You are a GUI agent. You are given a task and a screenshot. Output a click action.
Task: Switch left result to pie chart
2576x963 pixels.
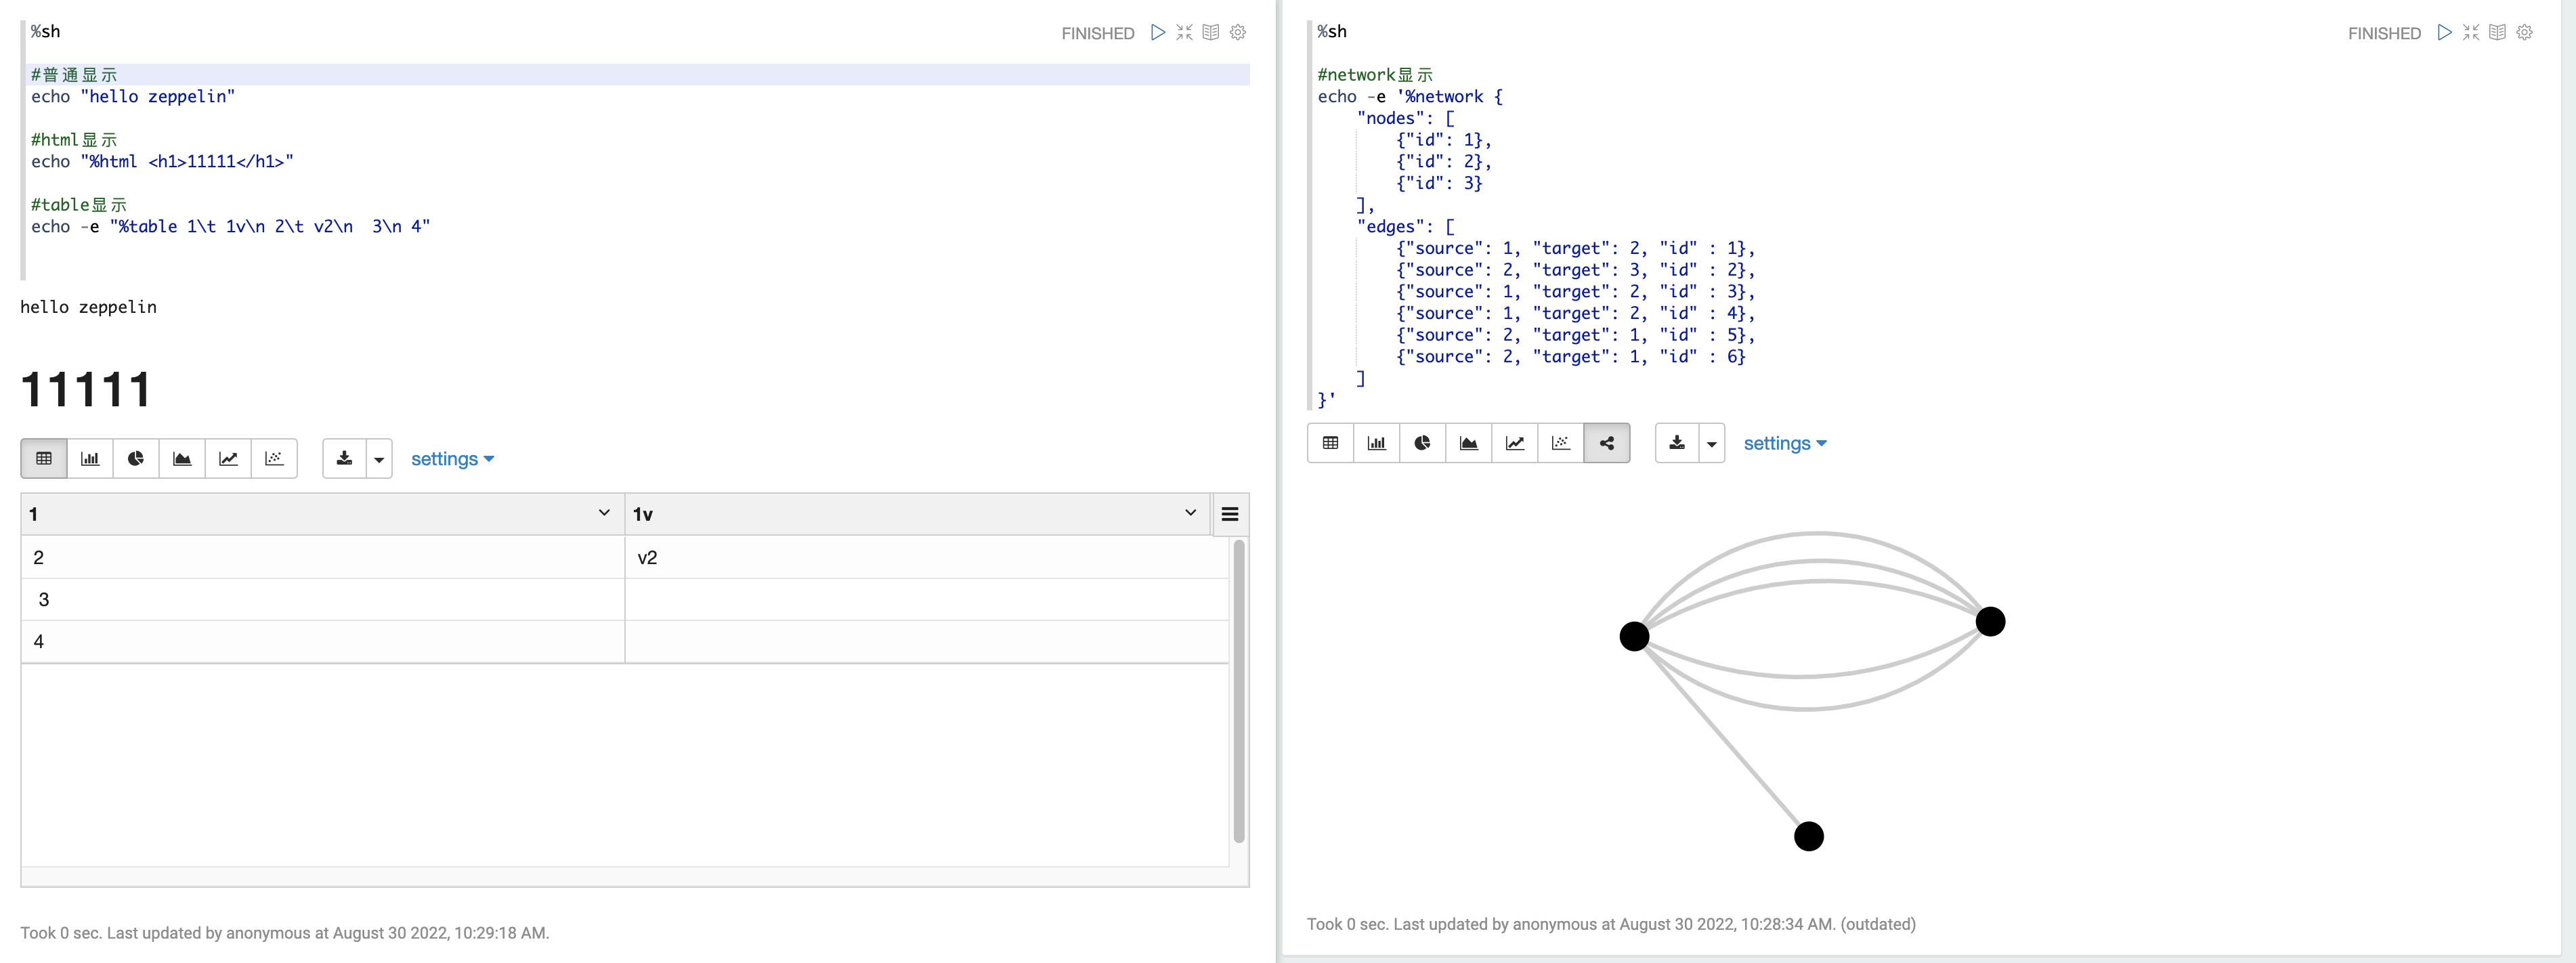point(136,459)
